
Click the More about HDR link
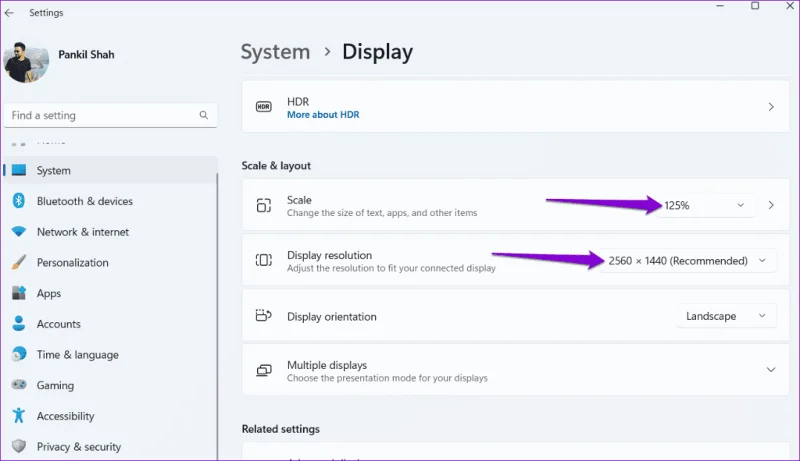click(x=323, y=115)
